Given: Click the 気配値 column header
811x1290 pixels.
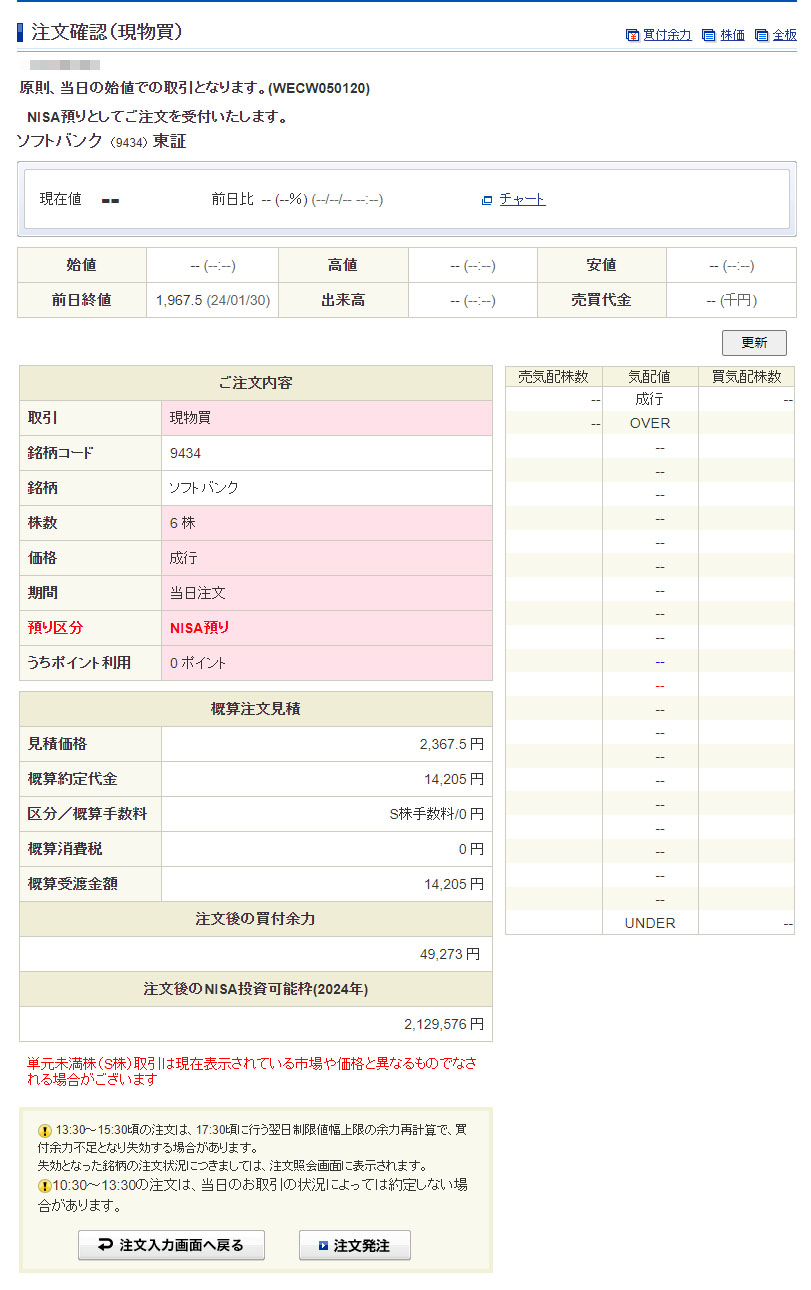Looking at the screenshot, I should coord(650,376).
